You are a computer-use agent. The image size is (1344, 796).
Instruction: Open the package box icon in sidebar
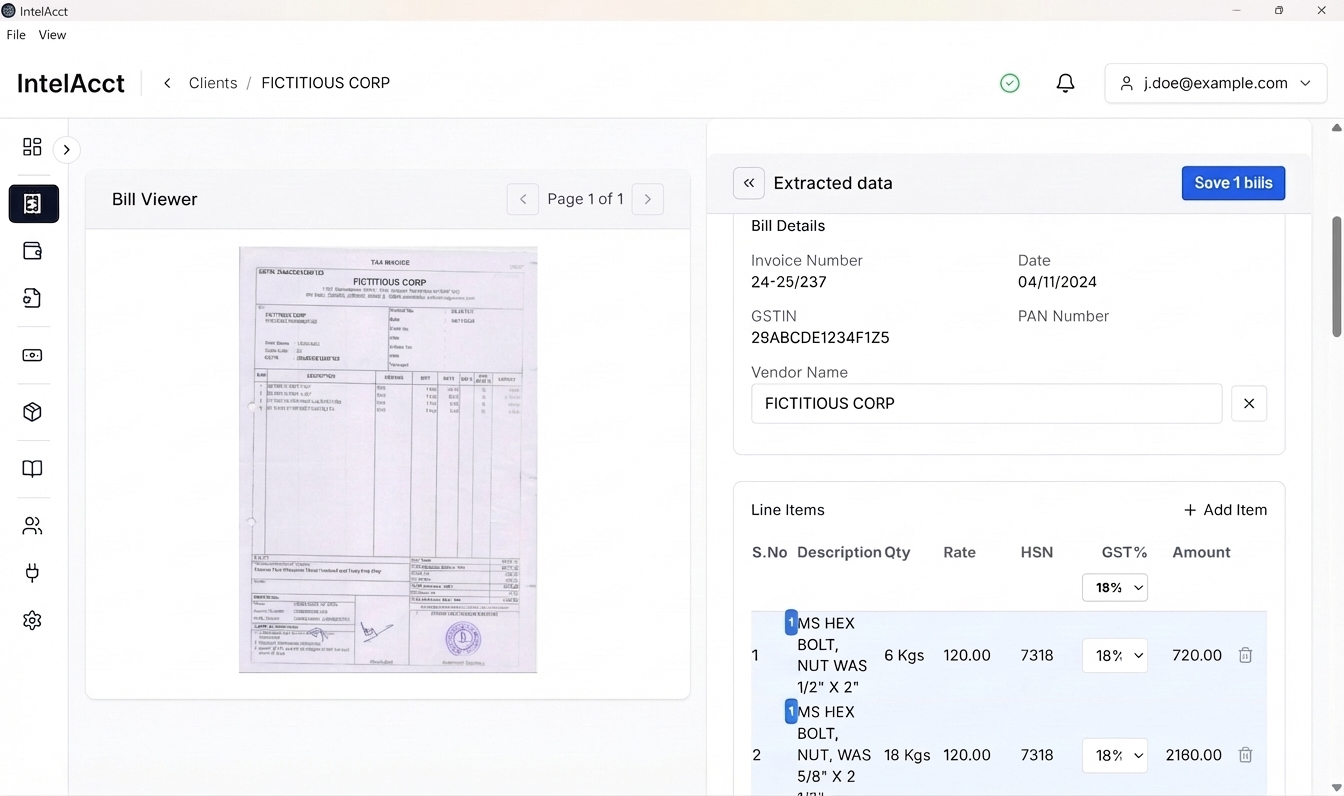(32, 412)
